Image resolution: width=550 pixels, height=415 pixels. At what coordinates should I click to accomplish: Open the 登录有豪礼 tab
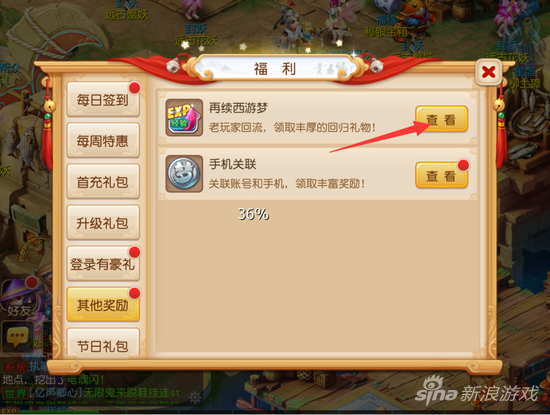pyautogui.click(x=103, y=264)
